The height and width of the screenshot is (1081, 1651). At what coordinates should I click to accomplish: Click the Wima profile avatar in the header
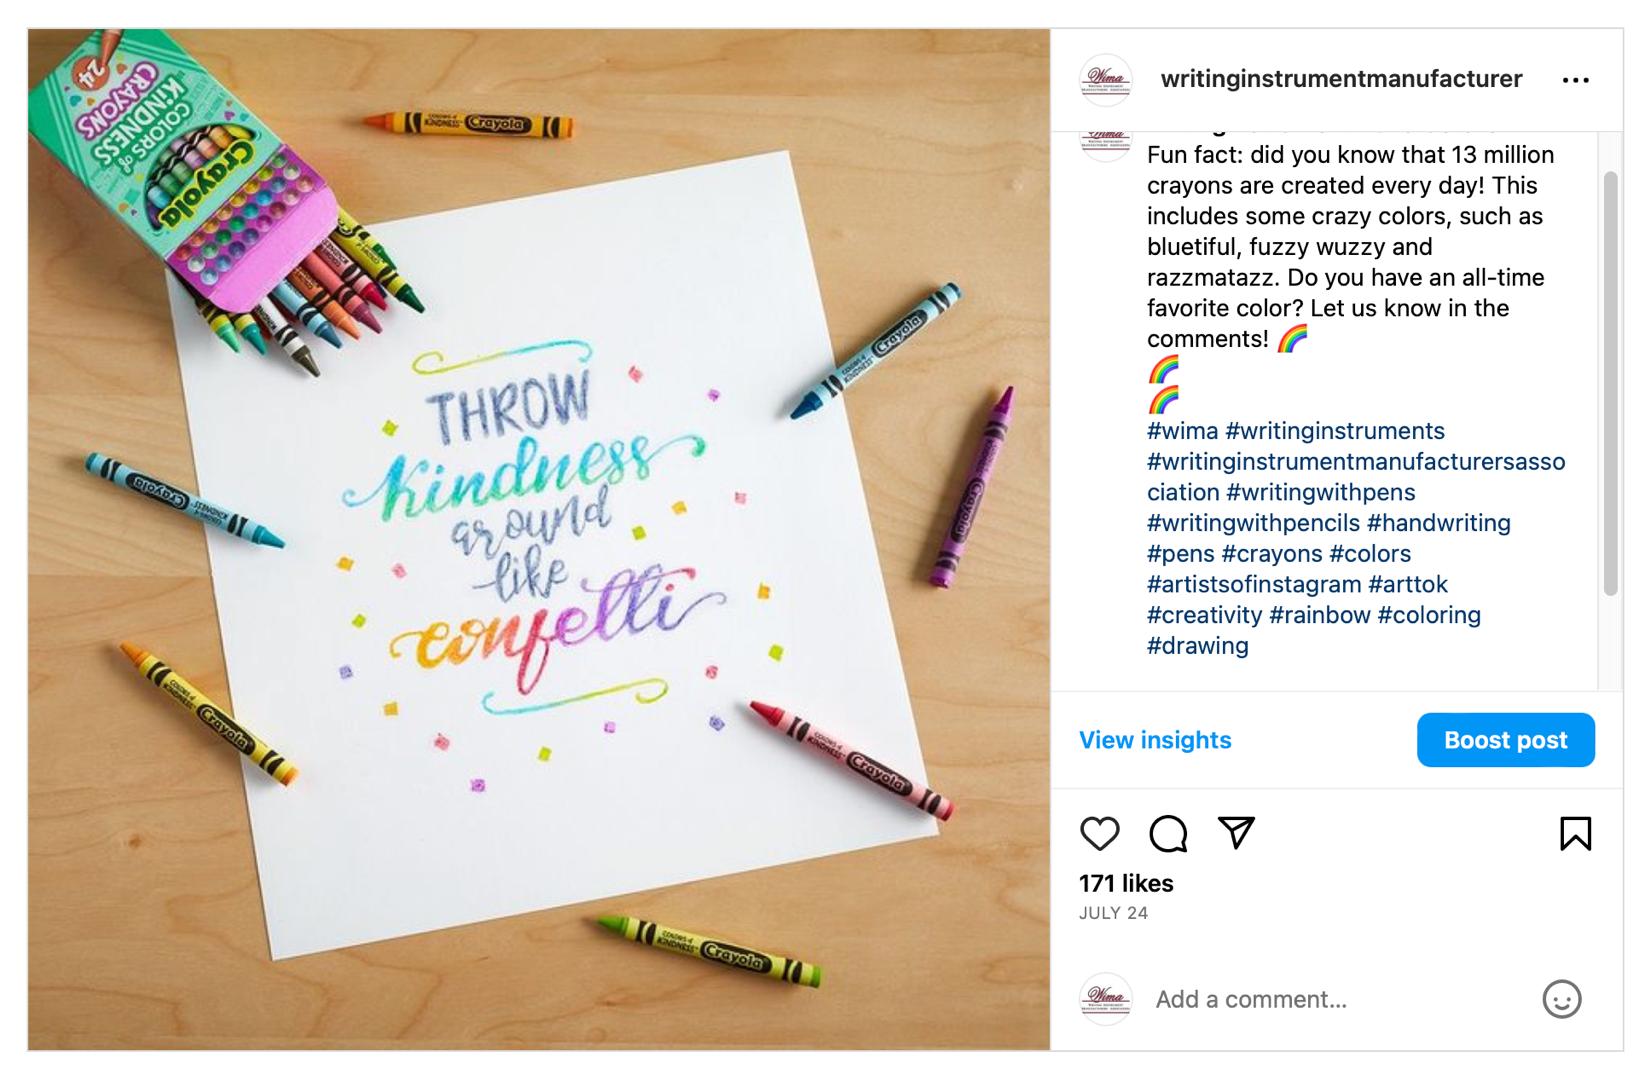click(1106, 80)
